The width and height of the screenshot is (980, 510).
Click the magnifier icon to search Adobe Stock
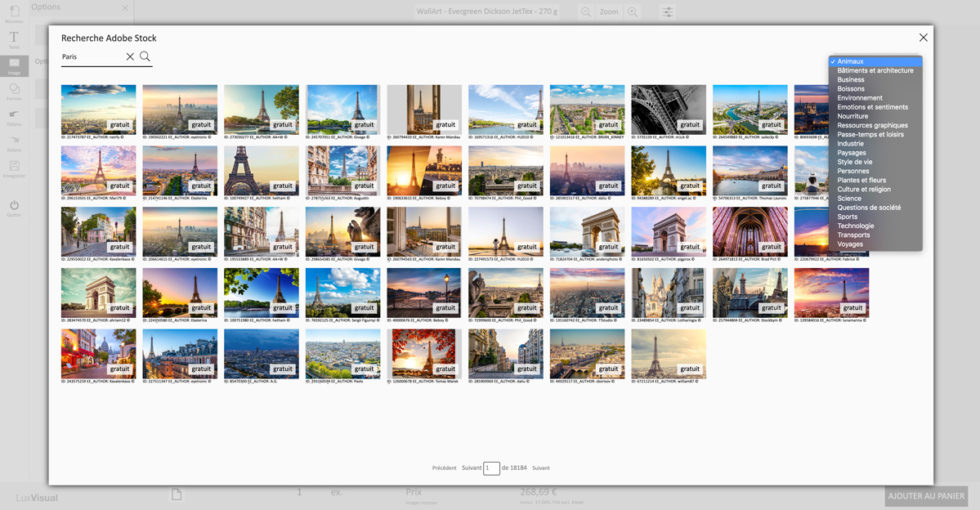(145, 57)
